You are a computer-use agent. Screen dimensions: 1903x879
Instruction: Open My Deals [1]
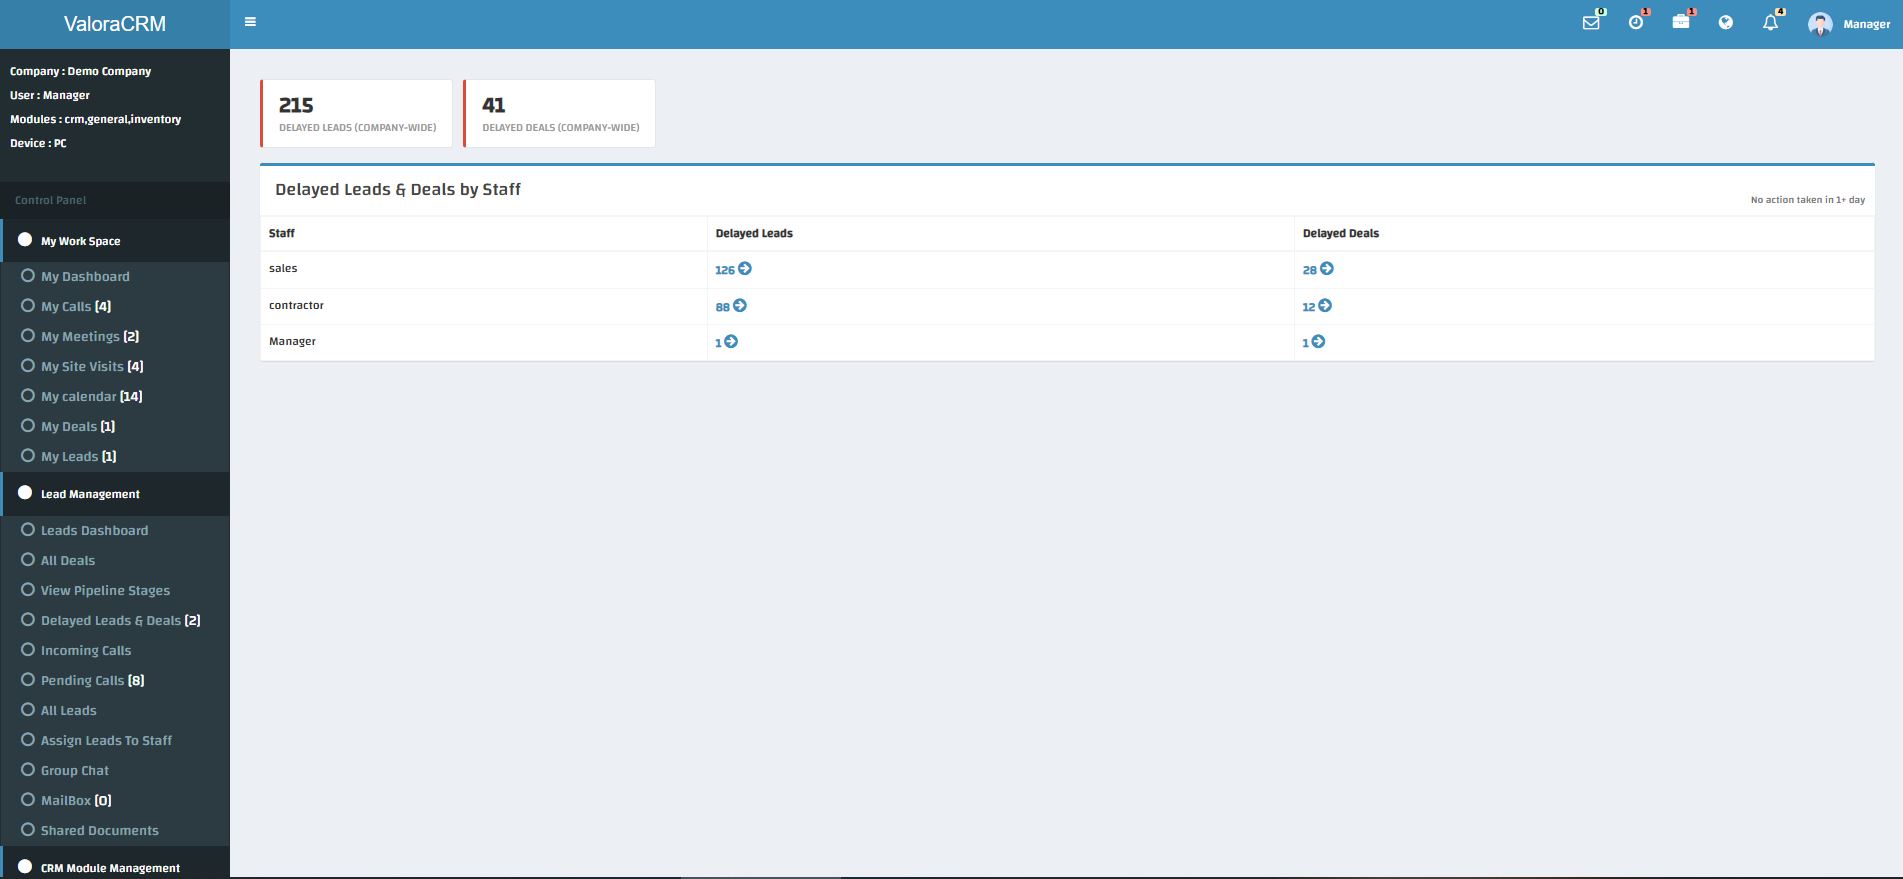[78, 426]
